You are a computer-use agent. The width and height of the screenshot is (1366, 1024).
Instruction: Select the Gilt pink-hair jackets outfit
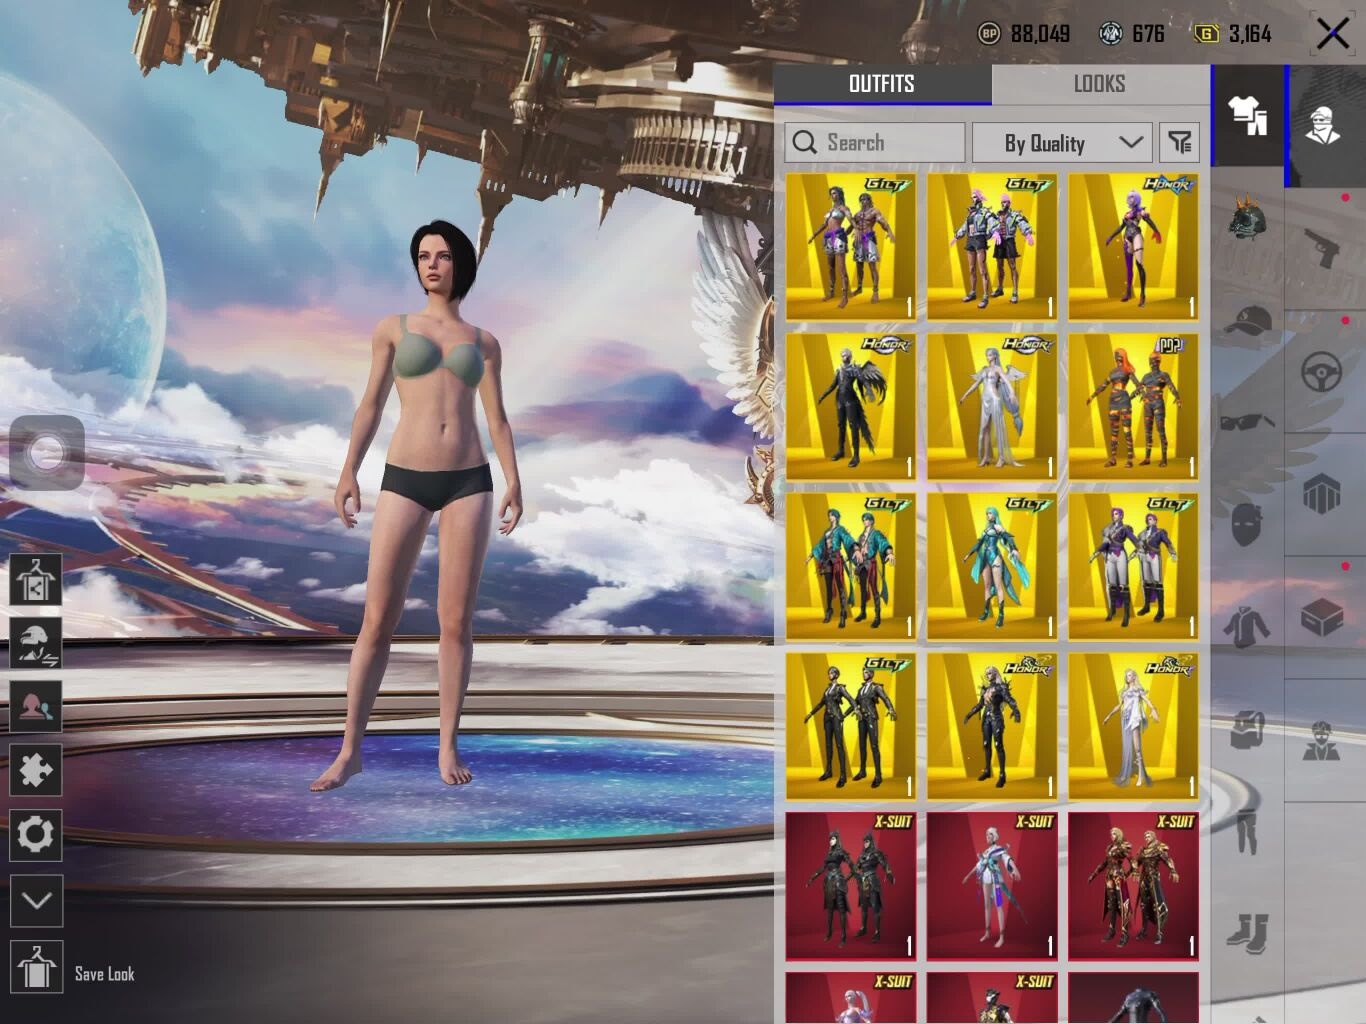tap(992, 247)
